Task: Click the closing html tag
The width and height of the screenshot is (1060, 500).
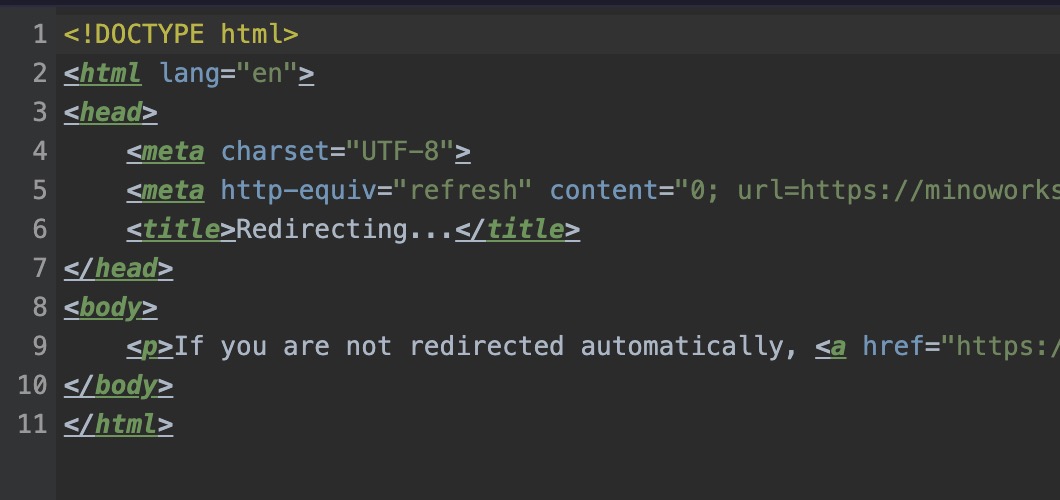Action: coord(118,424)
